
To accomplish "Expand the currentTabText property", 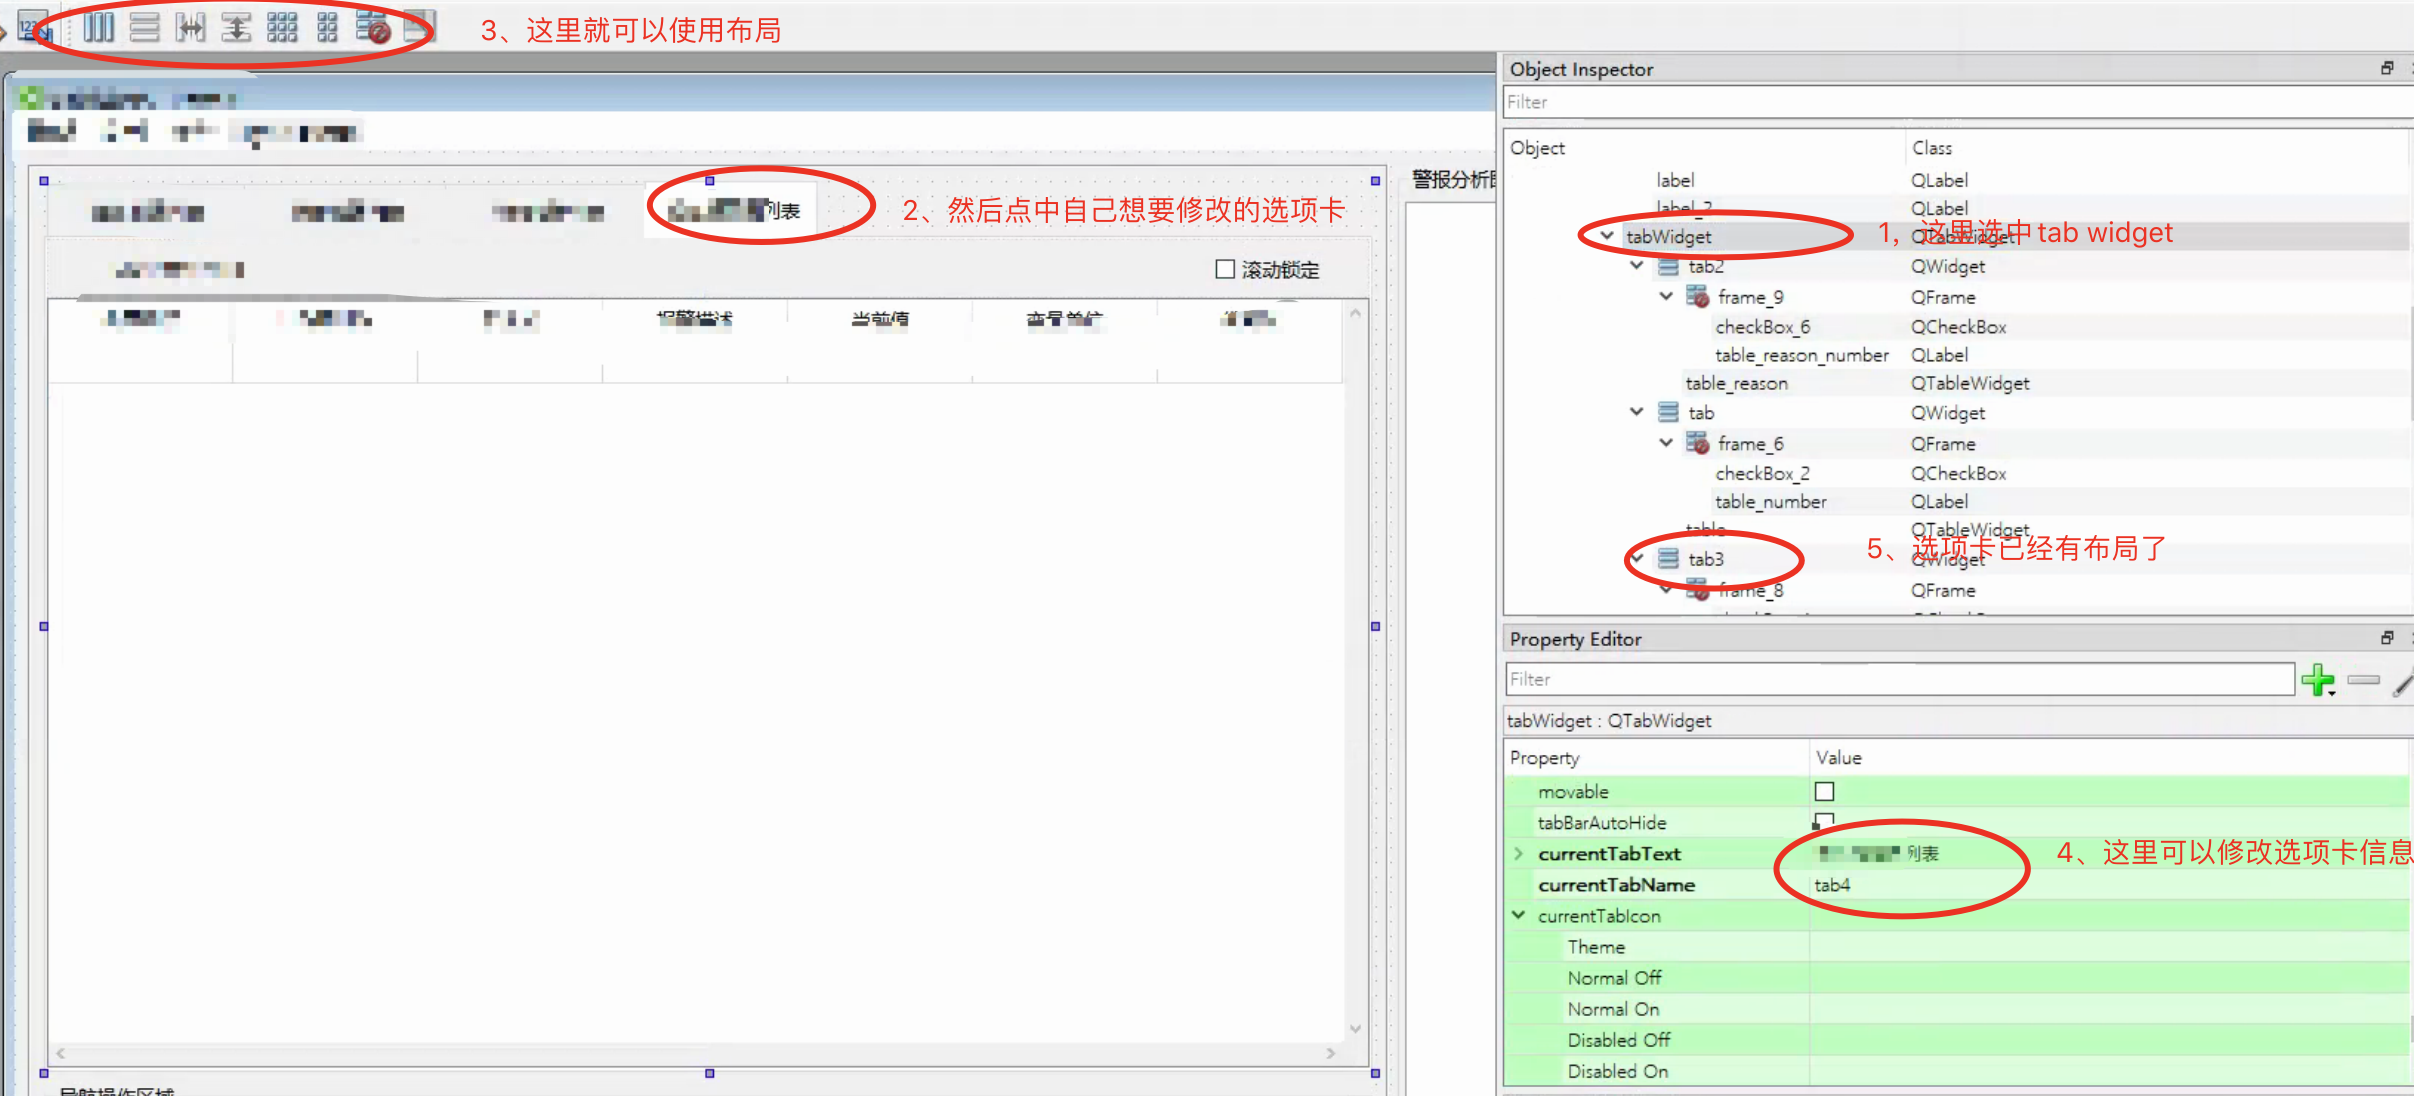I will [x=1518, y=853].
